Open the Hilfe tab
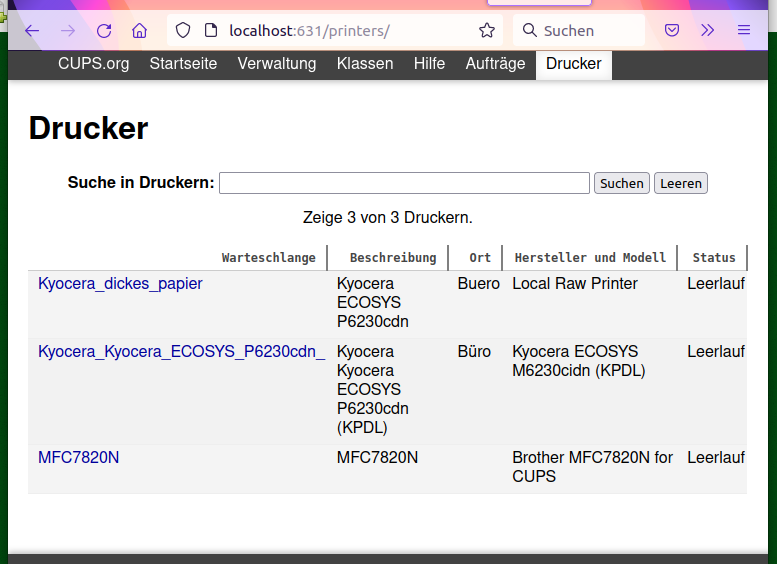The width and height of the screenshot is (777, 564). pos(429,63)
